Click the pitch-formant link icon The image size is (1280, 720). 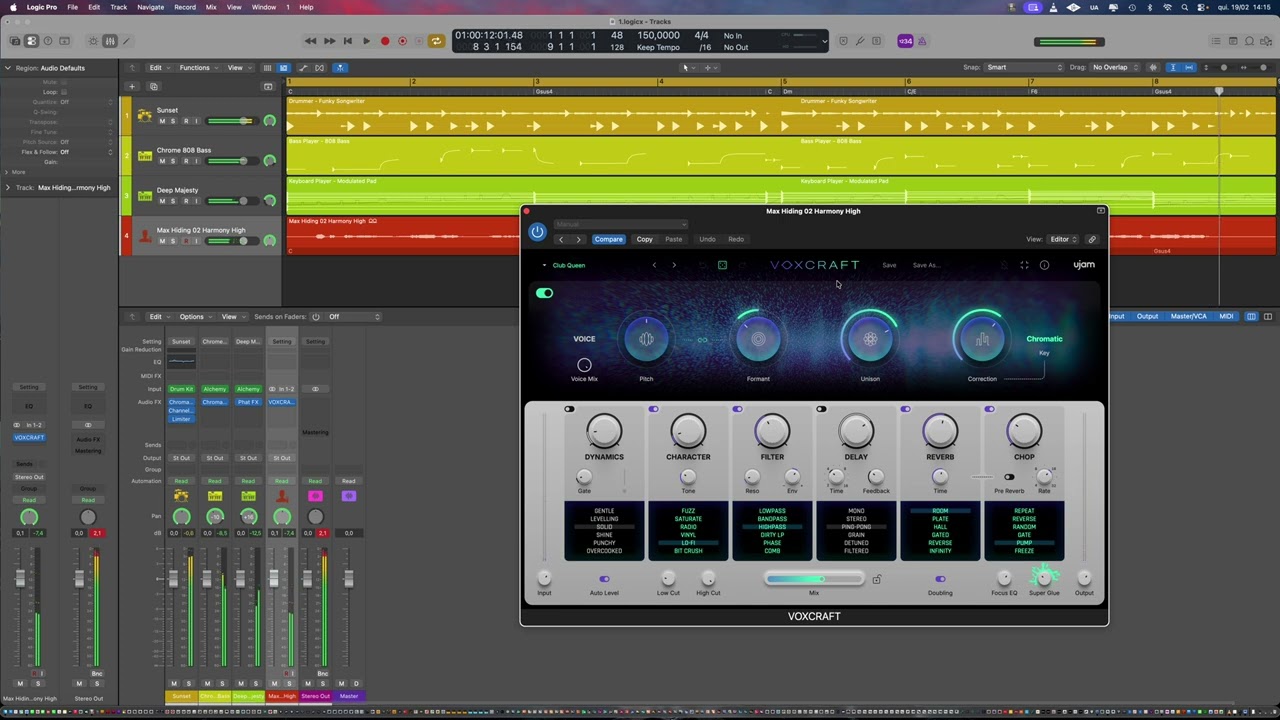(702, 340)
